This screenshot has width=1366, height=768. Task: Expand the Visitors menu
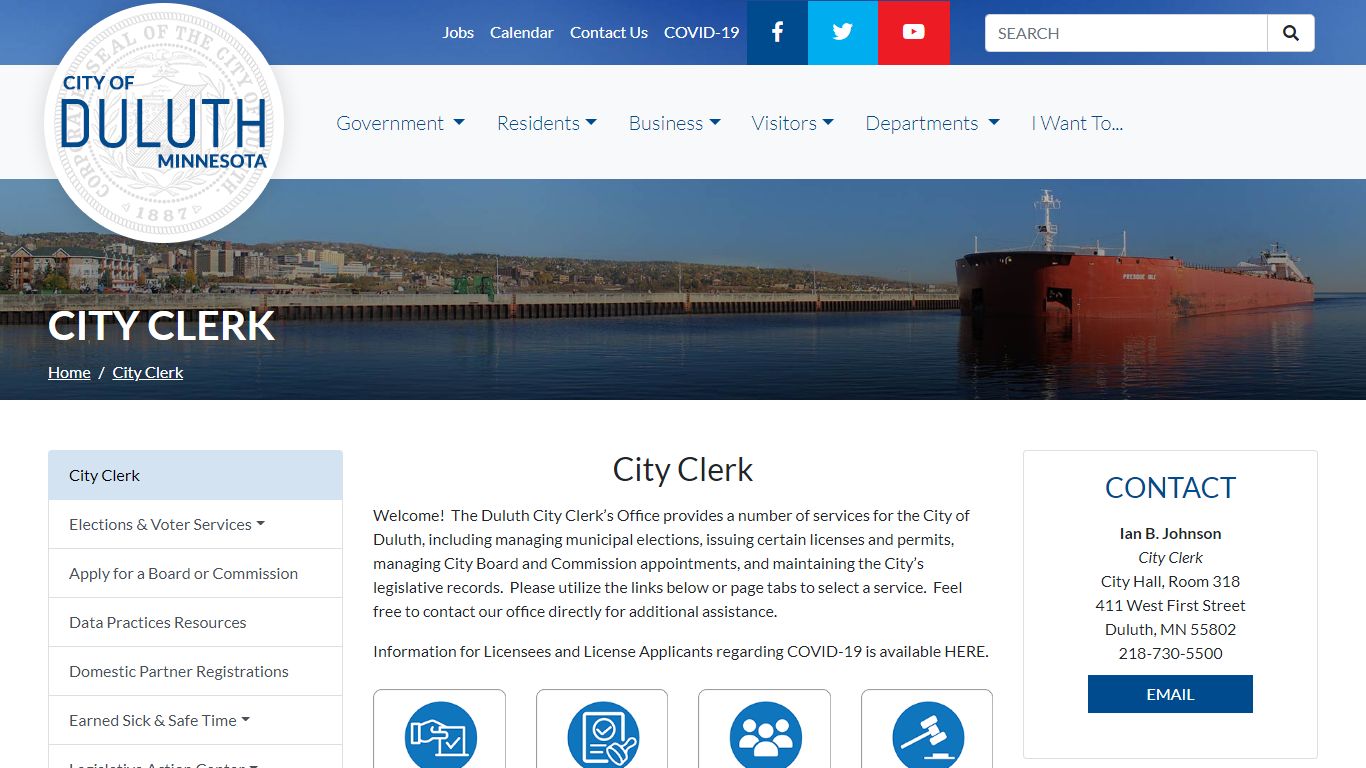[x=793, y=123]
